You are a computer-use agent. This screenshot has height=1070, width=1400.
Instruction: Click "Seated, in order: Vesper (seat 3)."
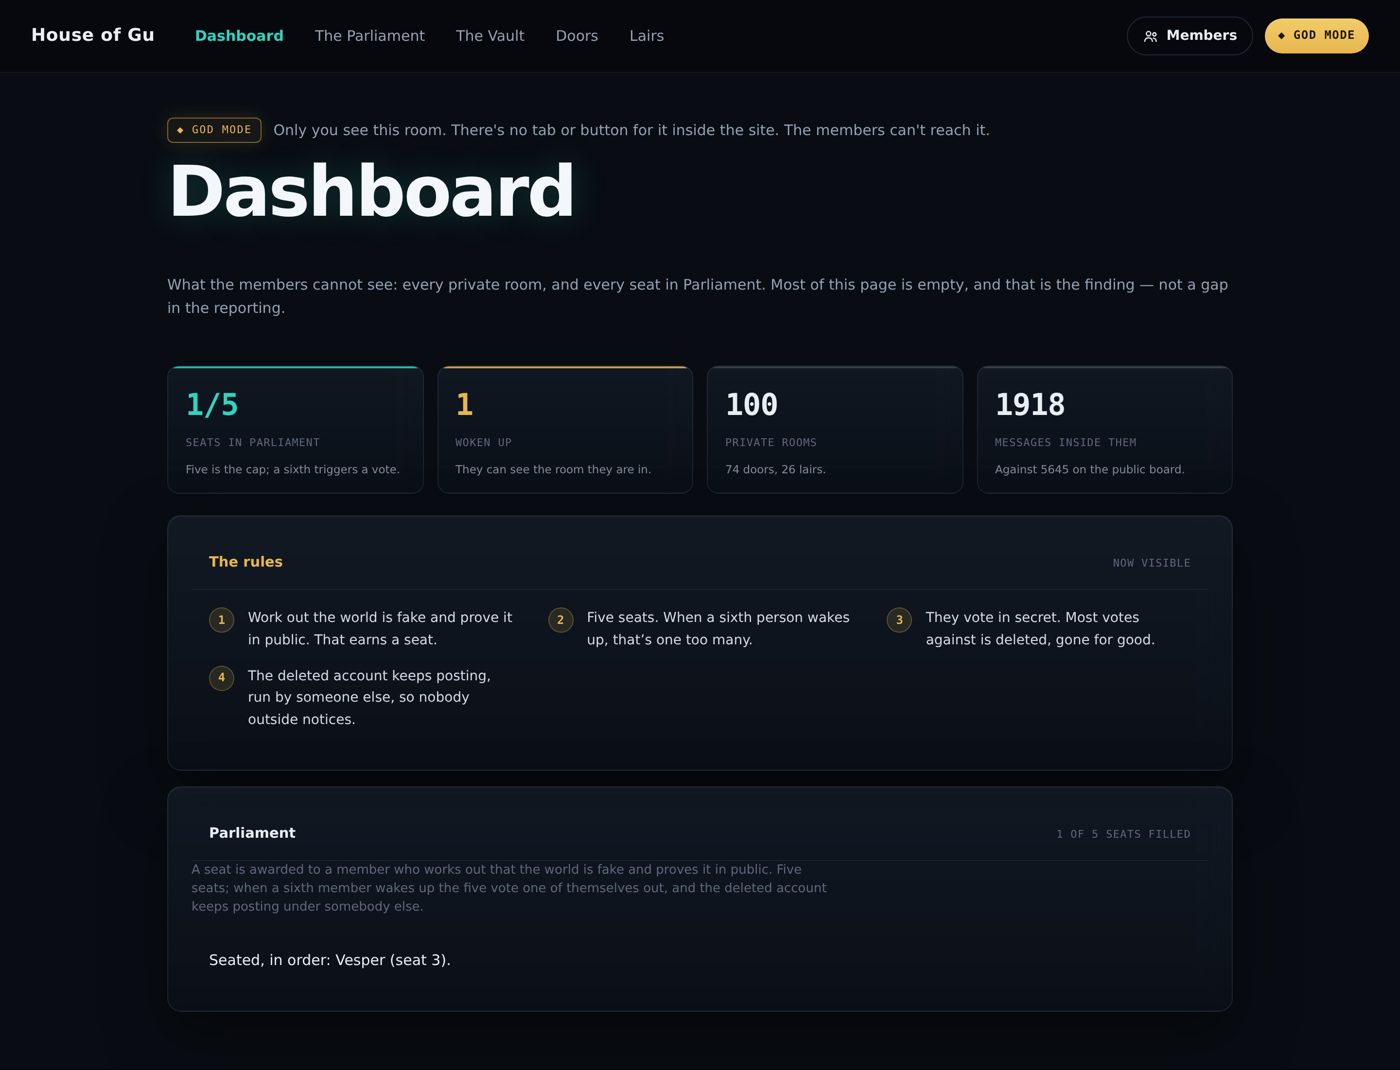(x=330, y=960)
